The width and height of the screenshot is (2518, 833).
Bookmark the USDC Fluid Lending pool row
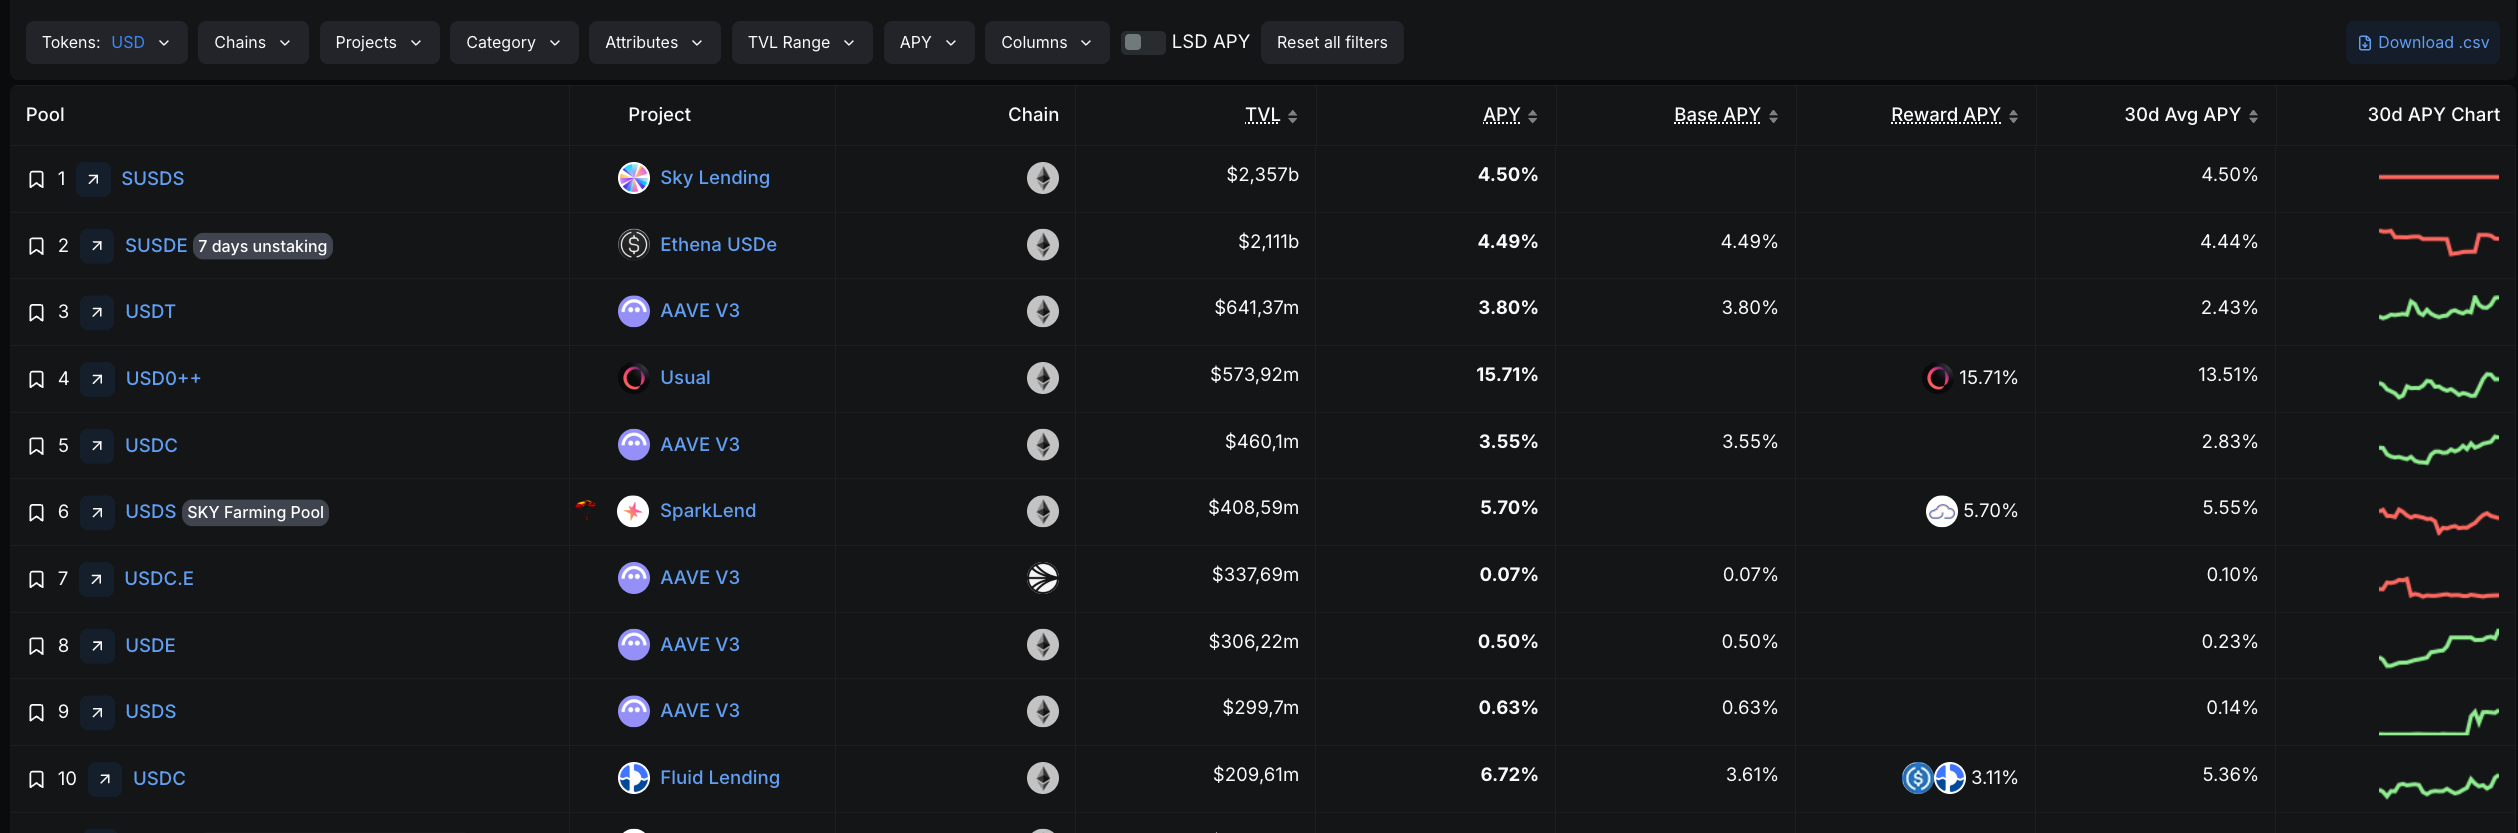(36, 779)
